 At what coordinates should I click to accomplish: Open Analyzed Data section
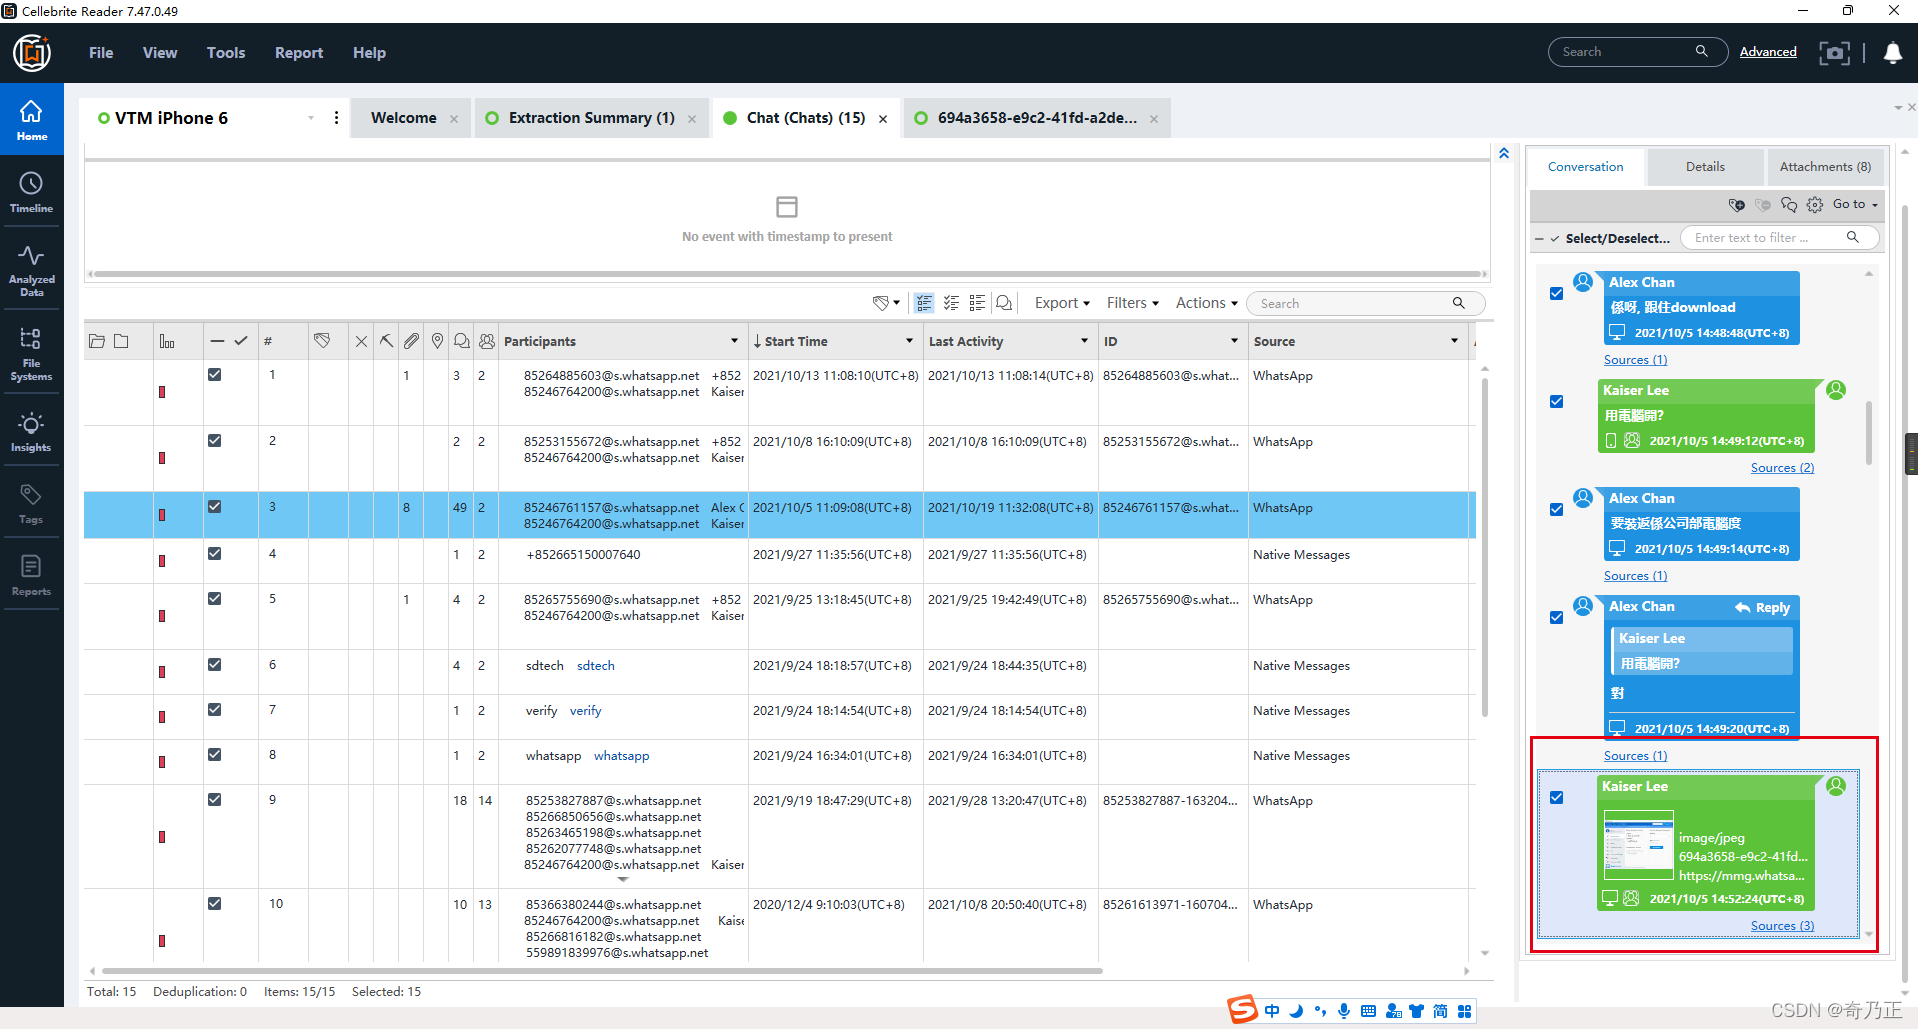[x=31, y=271]
